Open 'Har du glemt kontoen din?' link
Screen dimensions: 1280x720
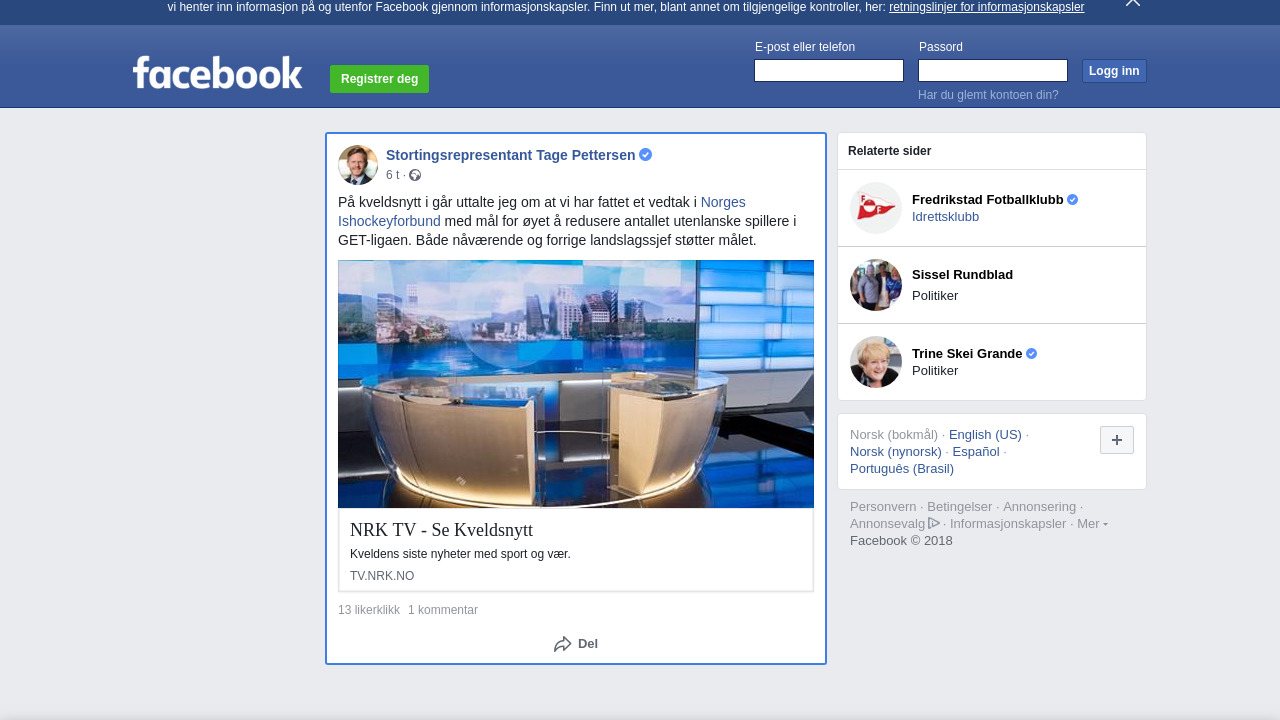pyautogui.click(x=988, y=95)
